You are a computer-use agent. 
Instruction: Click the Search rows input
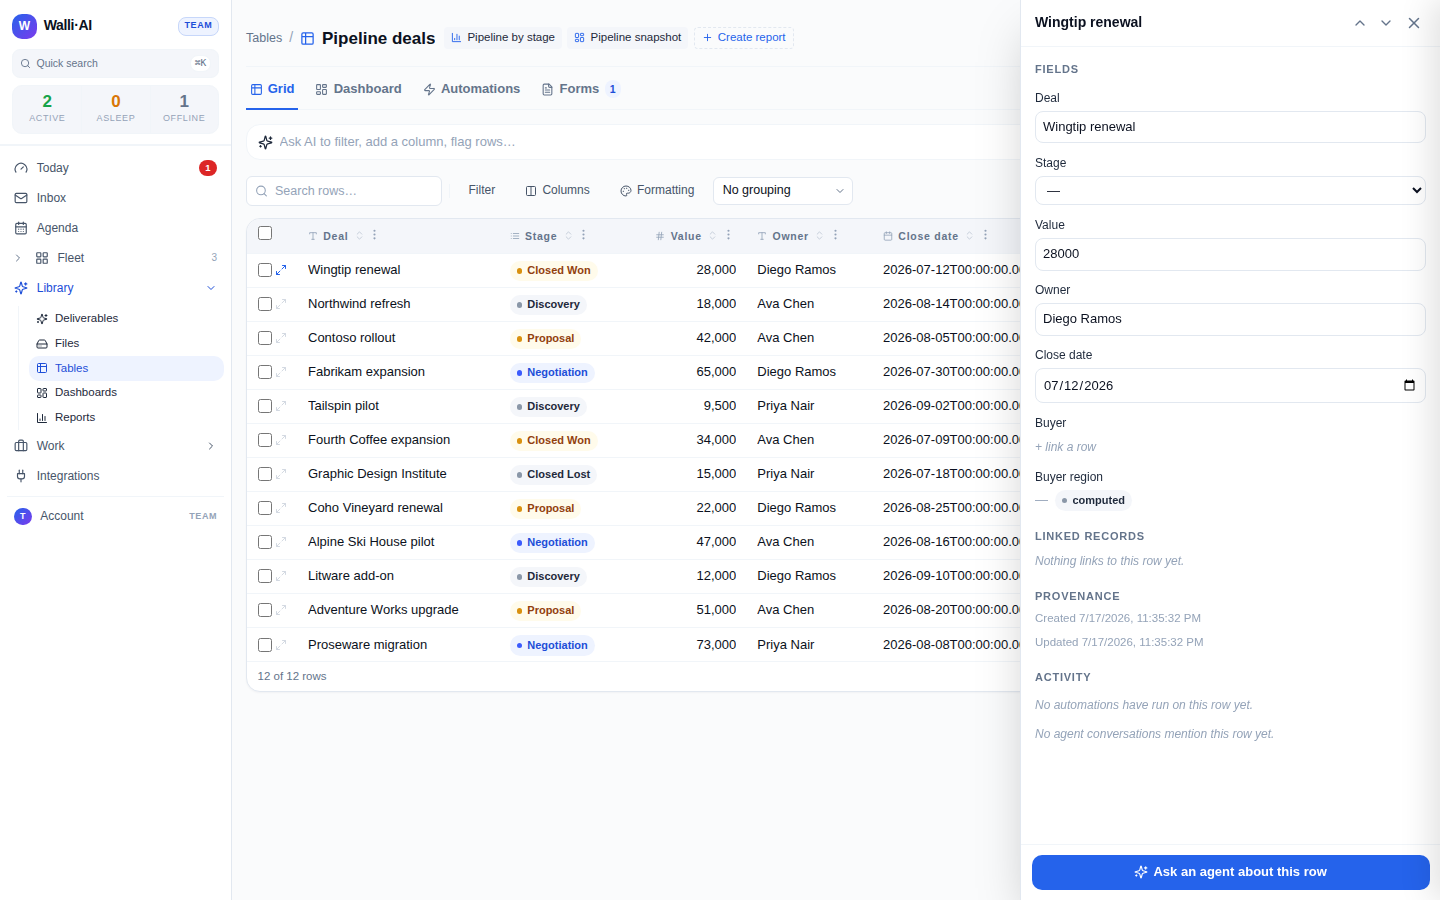pyautogui.click(x=344, y=191)
